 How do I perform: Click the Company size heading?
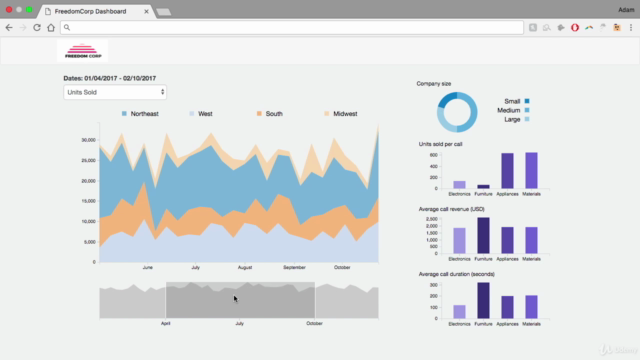433,84
